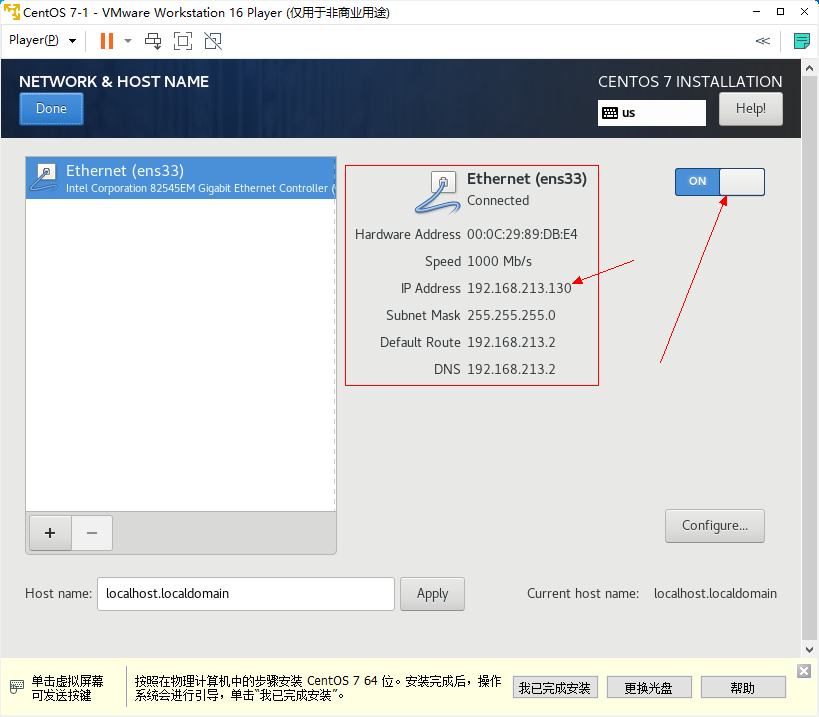Viewport: 819px width, 717px height.
Task: Click the Unity mode icon
Action: pyautogui.click(x=212, y=41)
